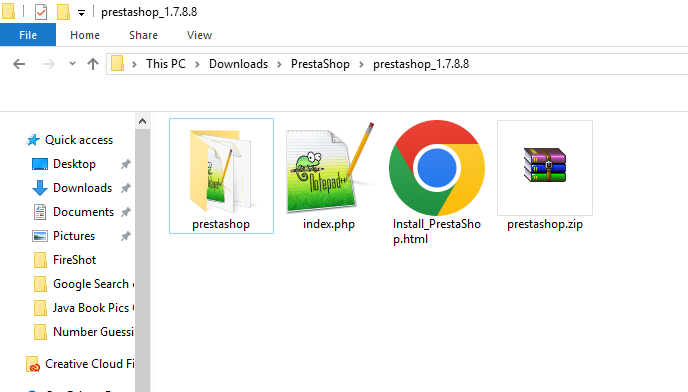
Task: Navigate to Downloads in breadcrumb
Action: point(238,64)
